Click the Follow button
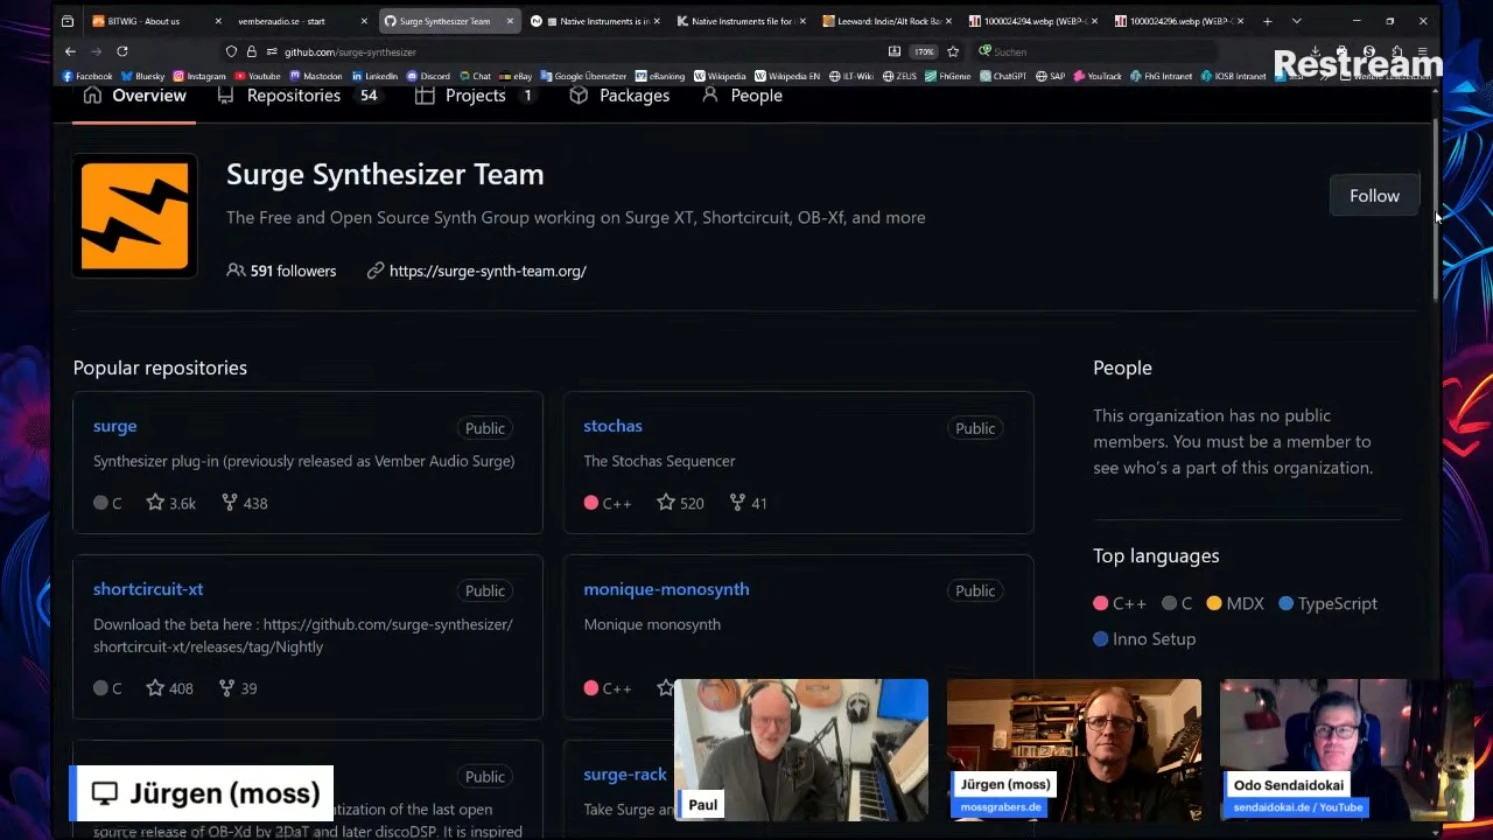Image resolution: width=1493 pixels, height=840 pixels. [x=1374, y=196]
